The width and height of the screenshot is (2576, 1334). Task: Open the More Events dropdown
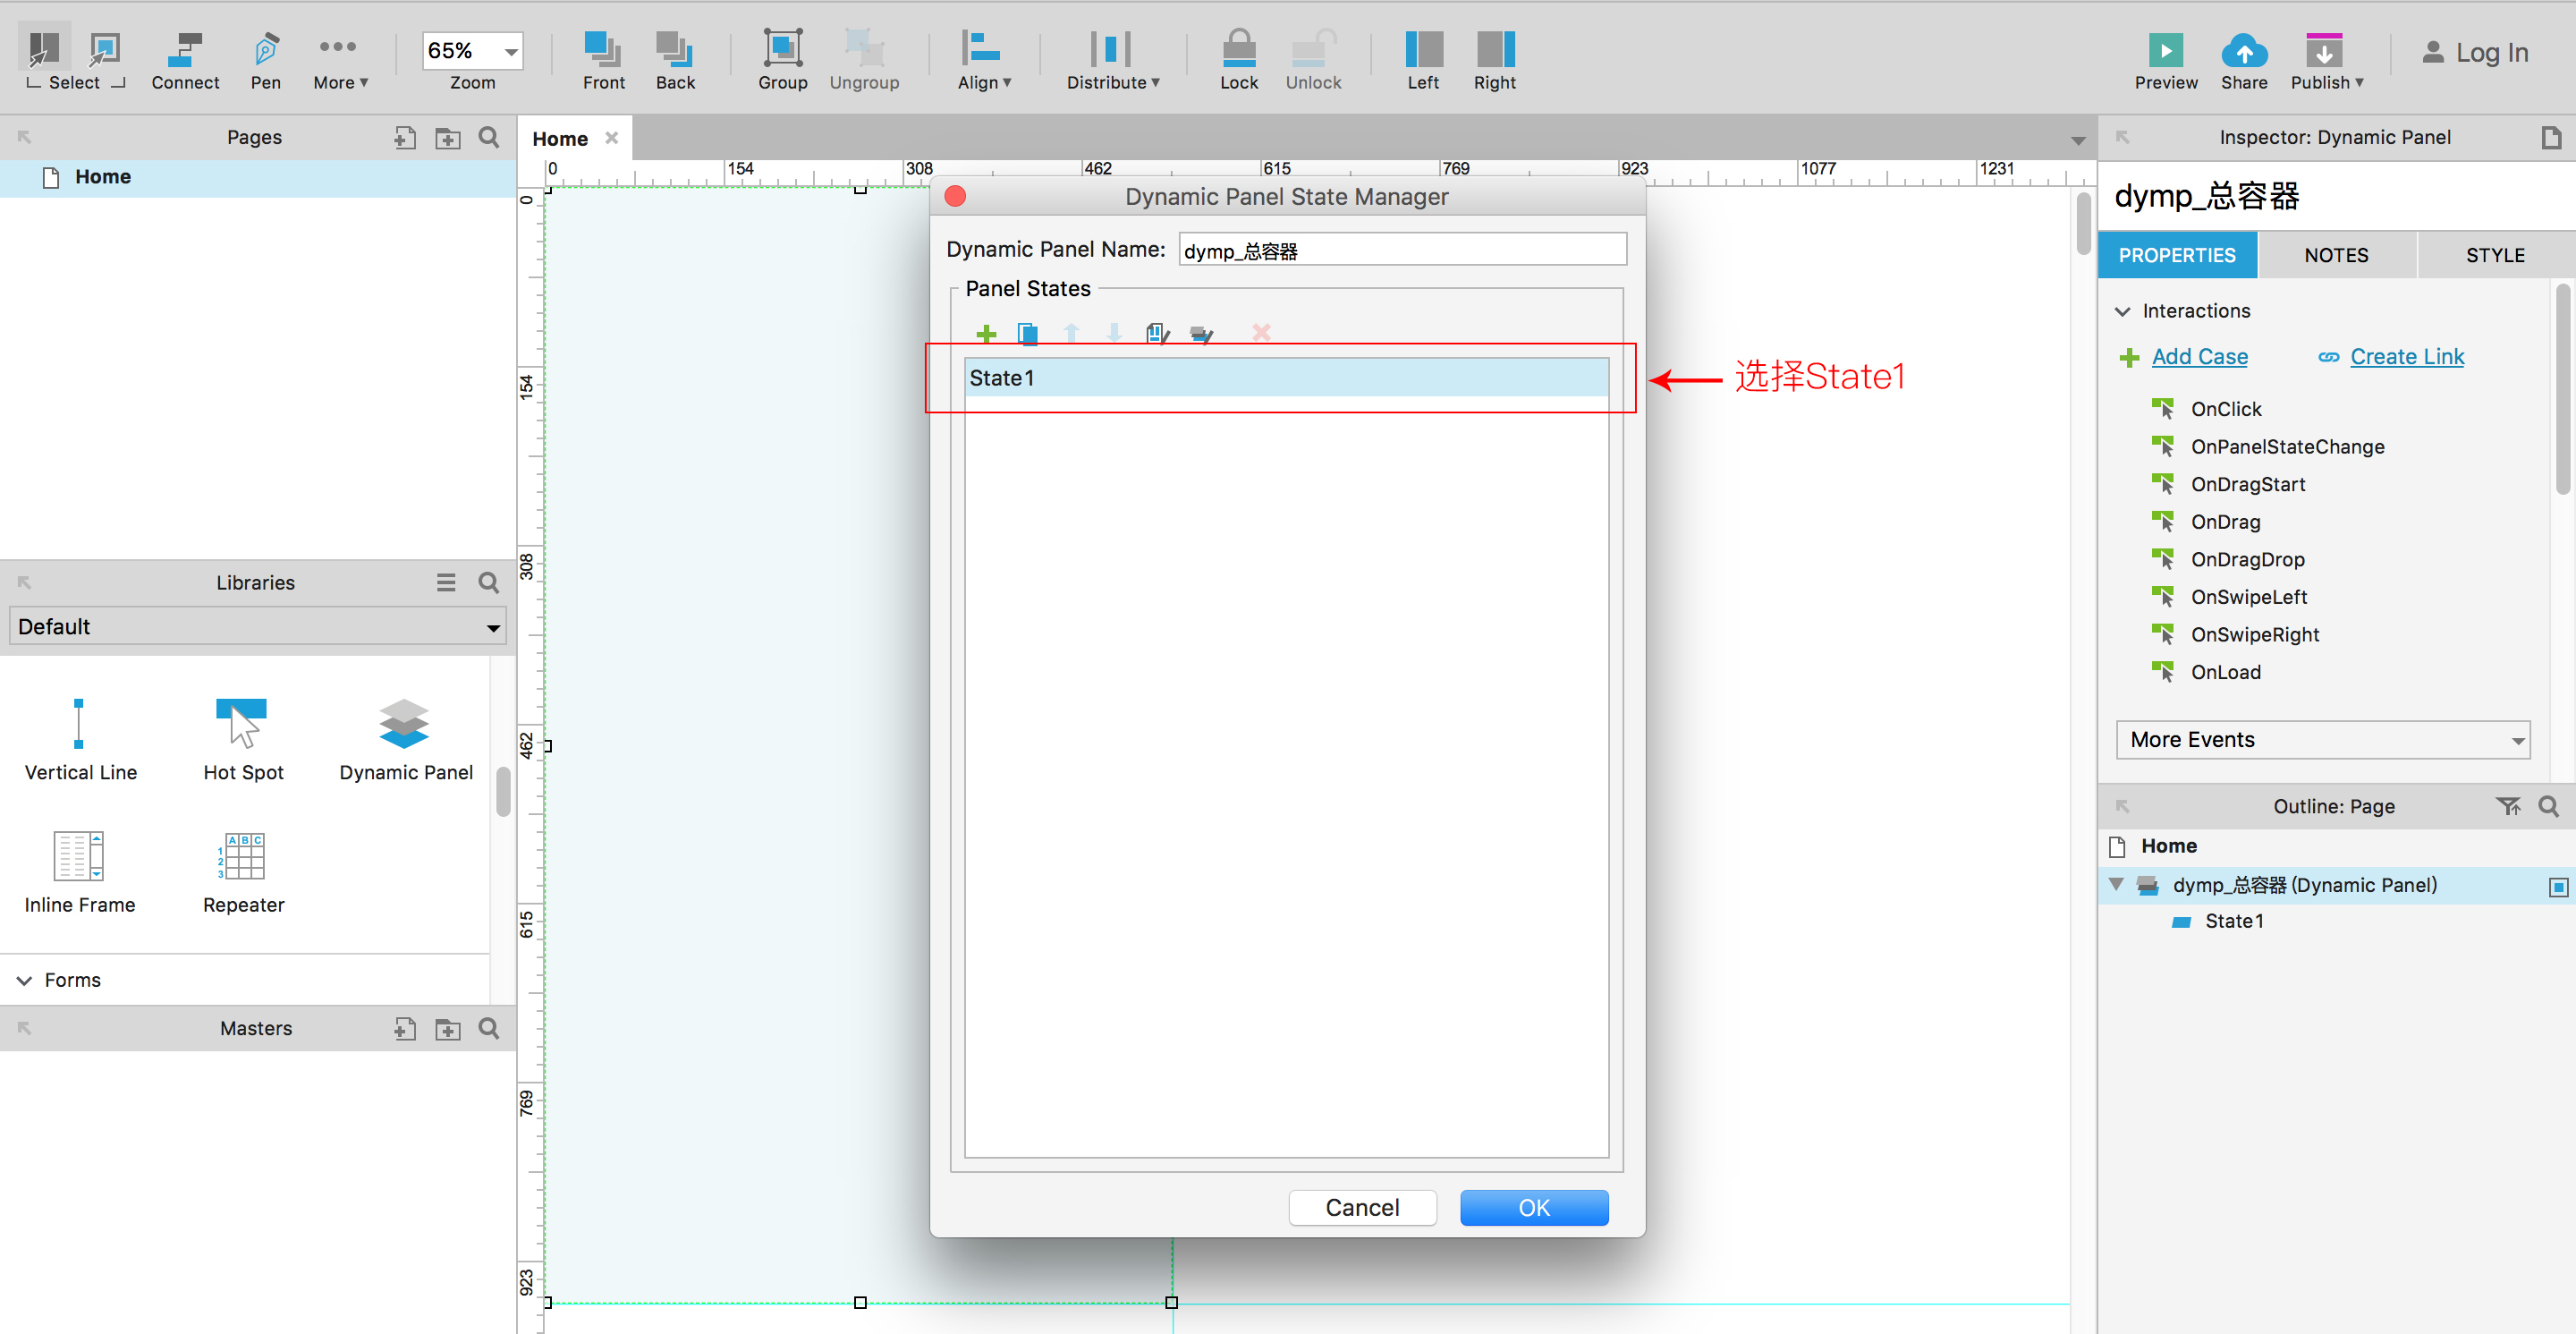point(2322,740)
